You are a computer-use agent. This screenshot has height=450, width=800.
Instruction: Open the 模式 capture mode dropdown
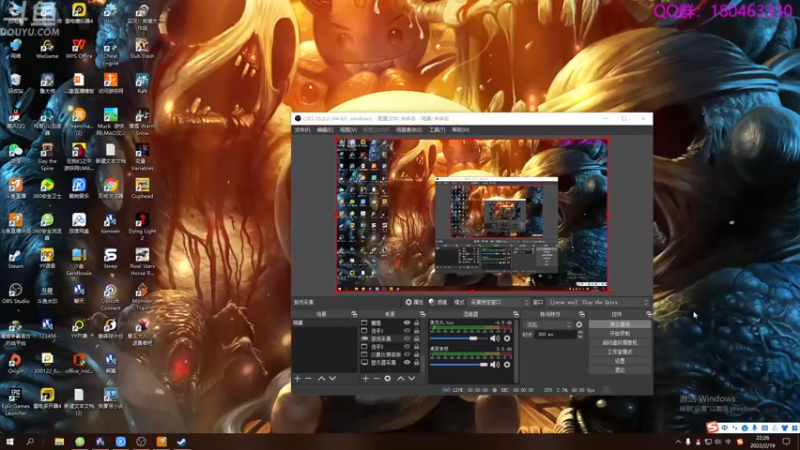point(499,302)
